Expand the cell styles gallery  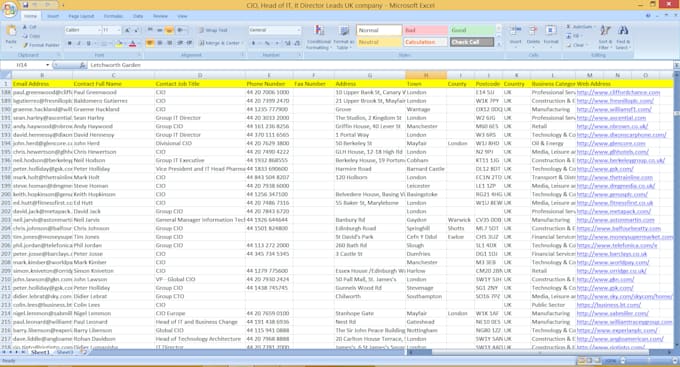(x=499, y=44)
